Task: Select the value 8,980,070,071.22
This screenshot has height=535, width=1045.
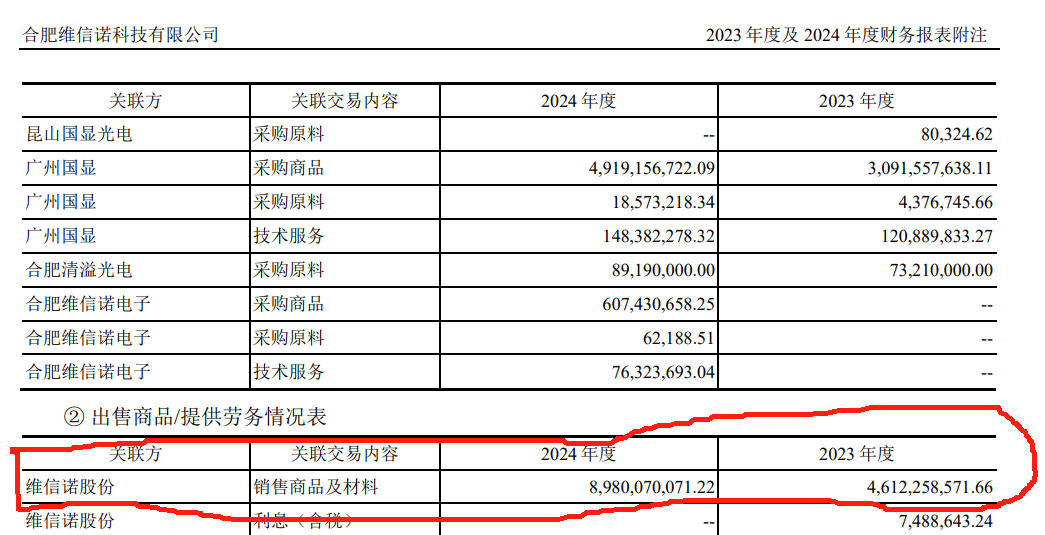Action: click(652, 488)
